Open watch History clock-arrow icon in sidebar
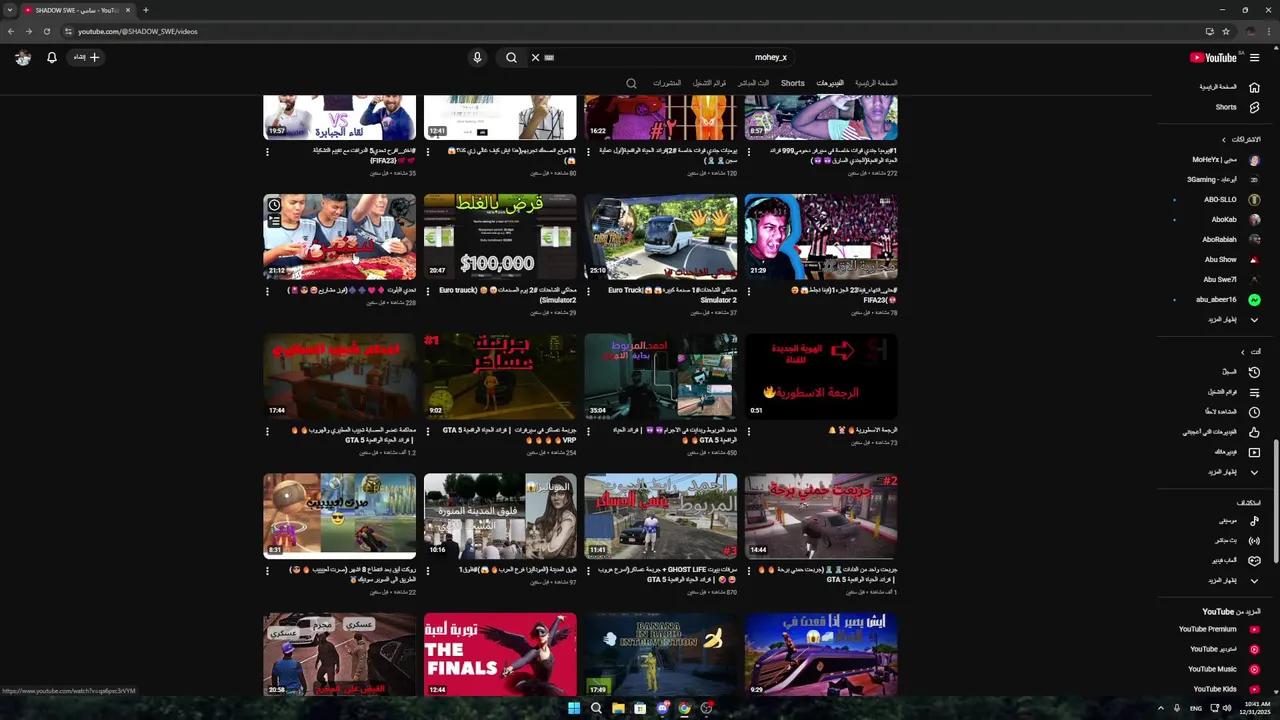Viewport: 1280px width, 720px height. coord(1254,372)
